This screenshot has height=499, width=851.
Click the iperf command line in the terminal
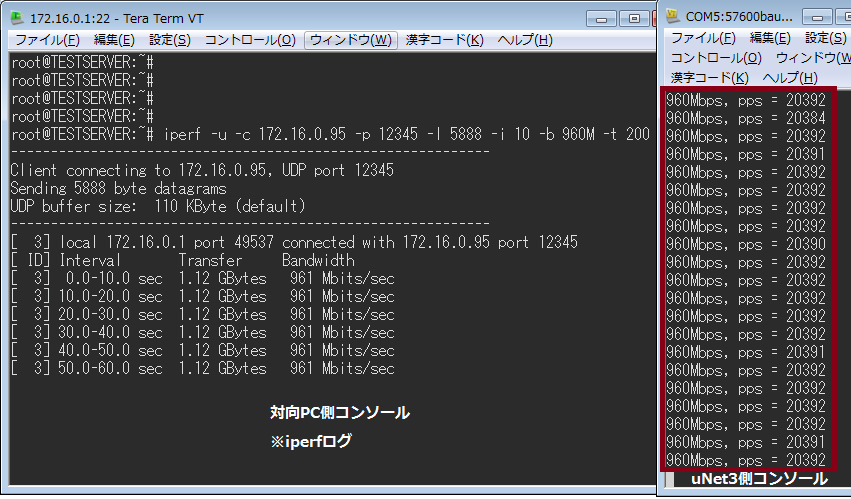(x=400, y=133)
